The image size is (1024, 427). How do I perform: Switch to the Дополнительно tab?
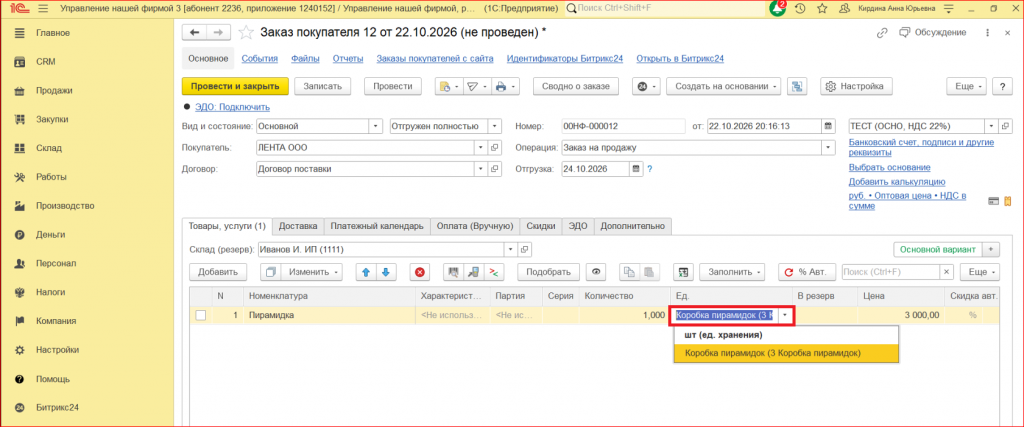[x=633, y=226]
